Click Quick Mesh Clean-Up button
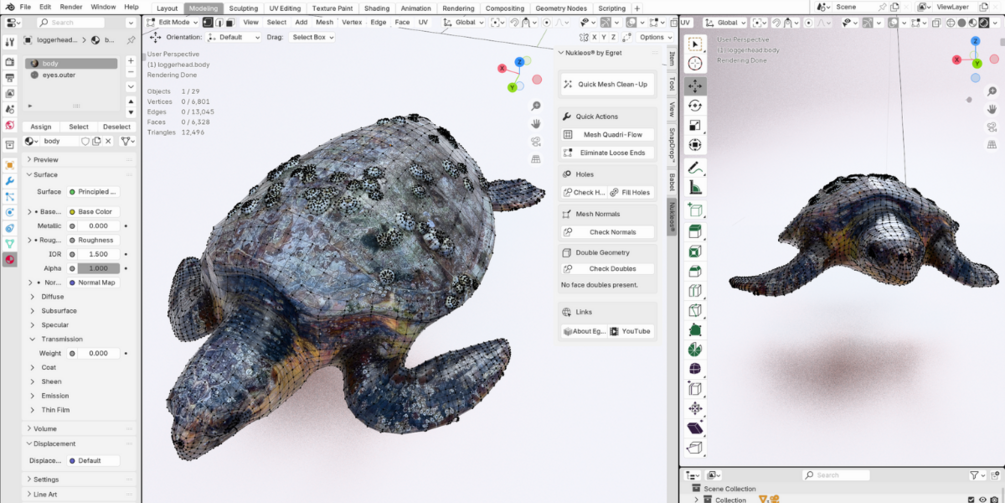 pos(607,84)
